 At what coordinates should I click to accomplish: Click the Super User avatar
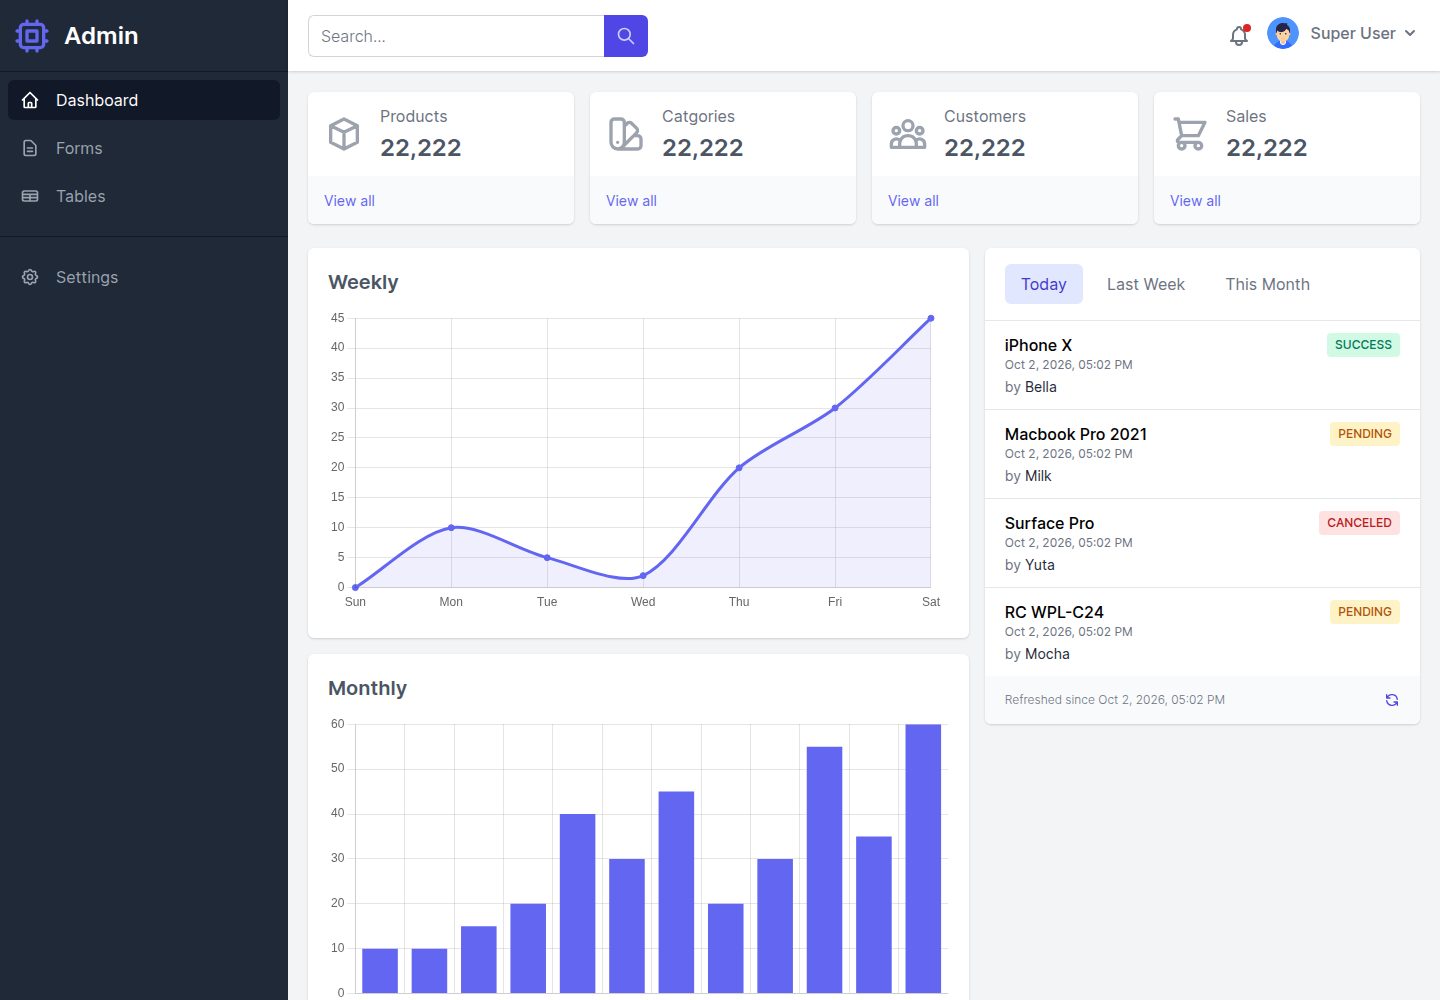(1283, 33)
